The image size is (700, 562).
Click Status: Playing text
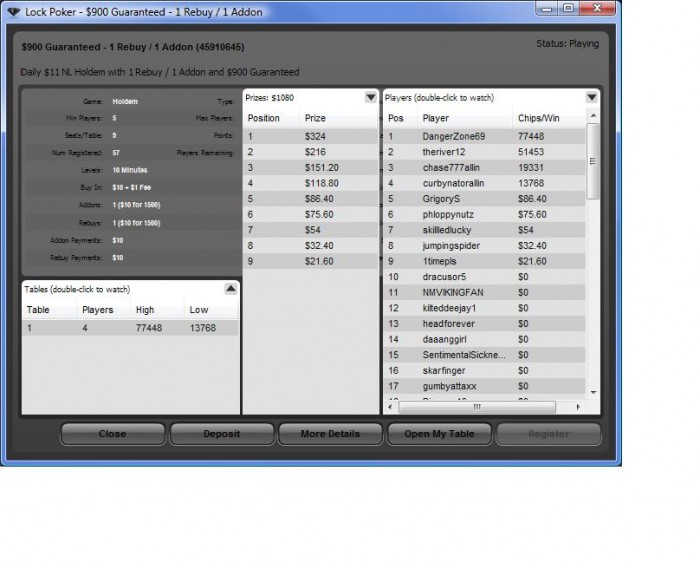point(567,44)
